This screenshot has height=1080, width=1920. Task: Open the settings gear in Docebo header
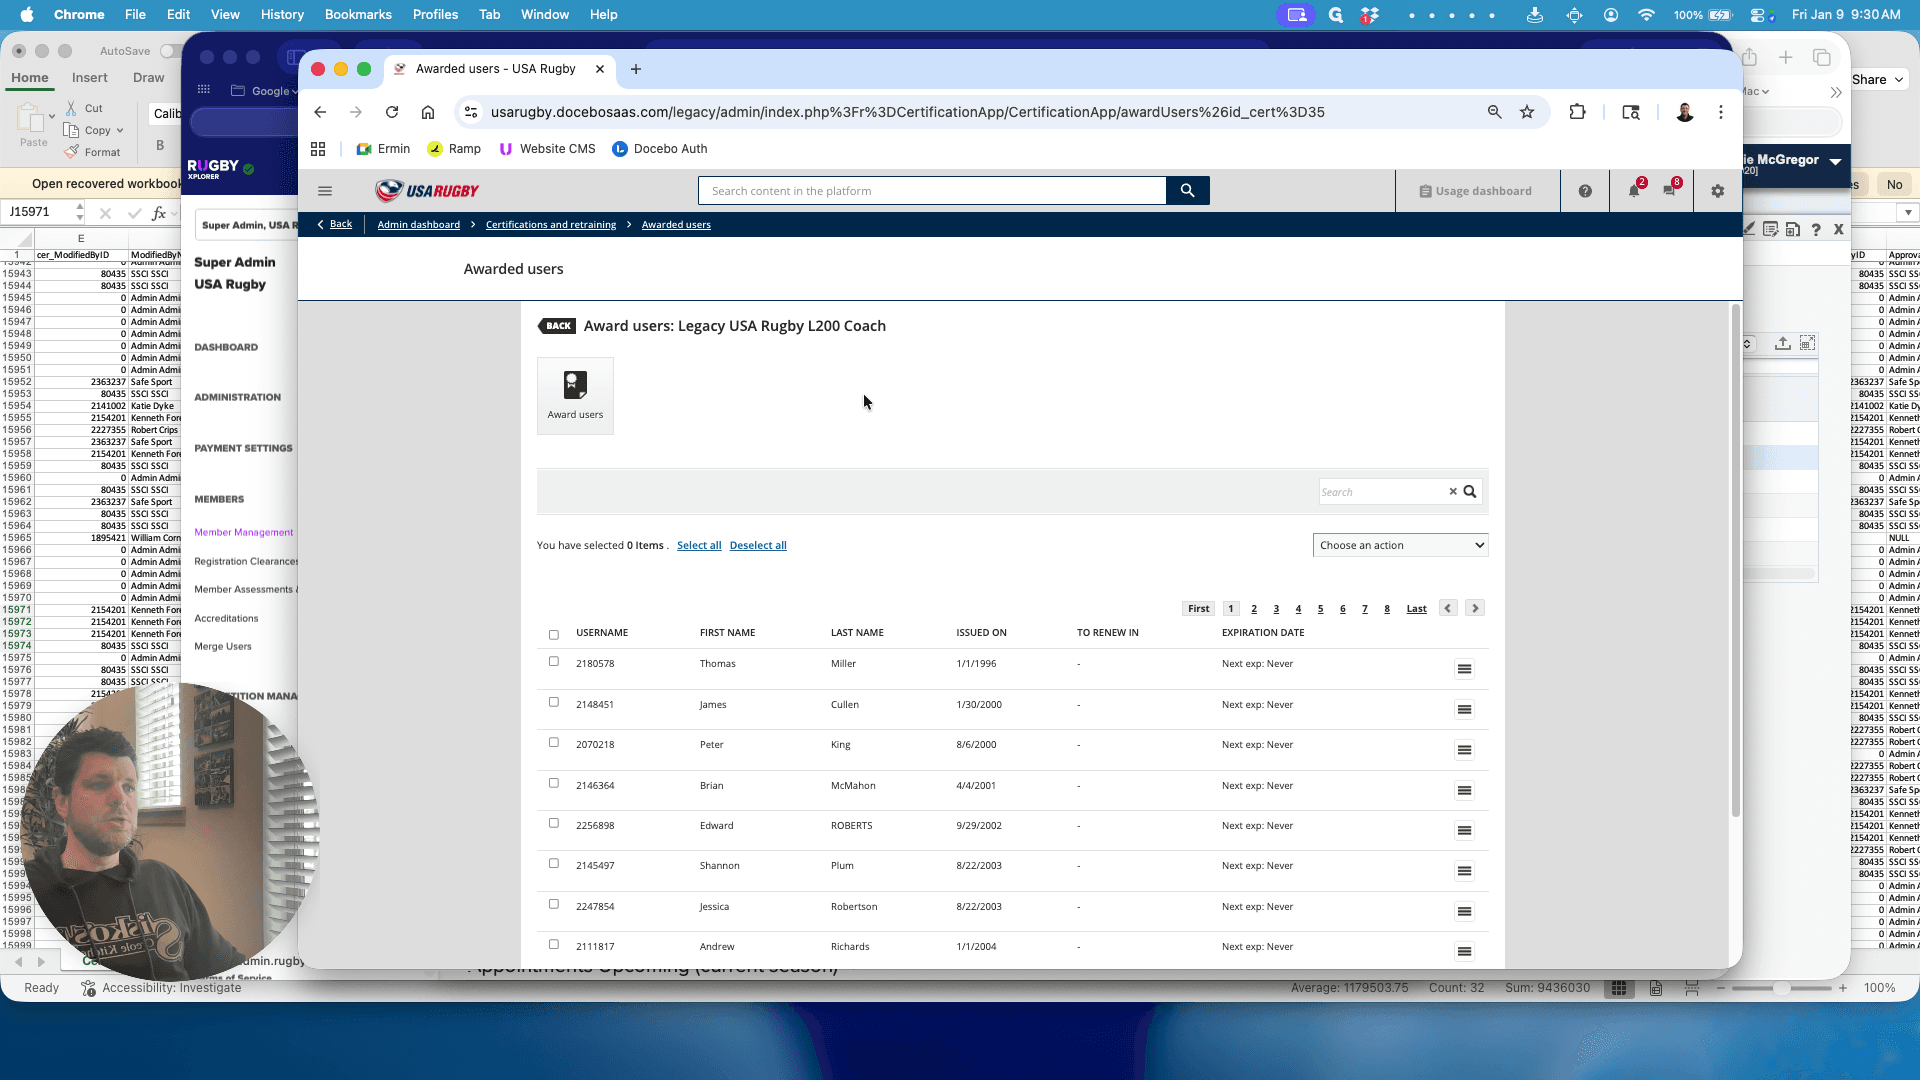point(1717,191)
